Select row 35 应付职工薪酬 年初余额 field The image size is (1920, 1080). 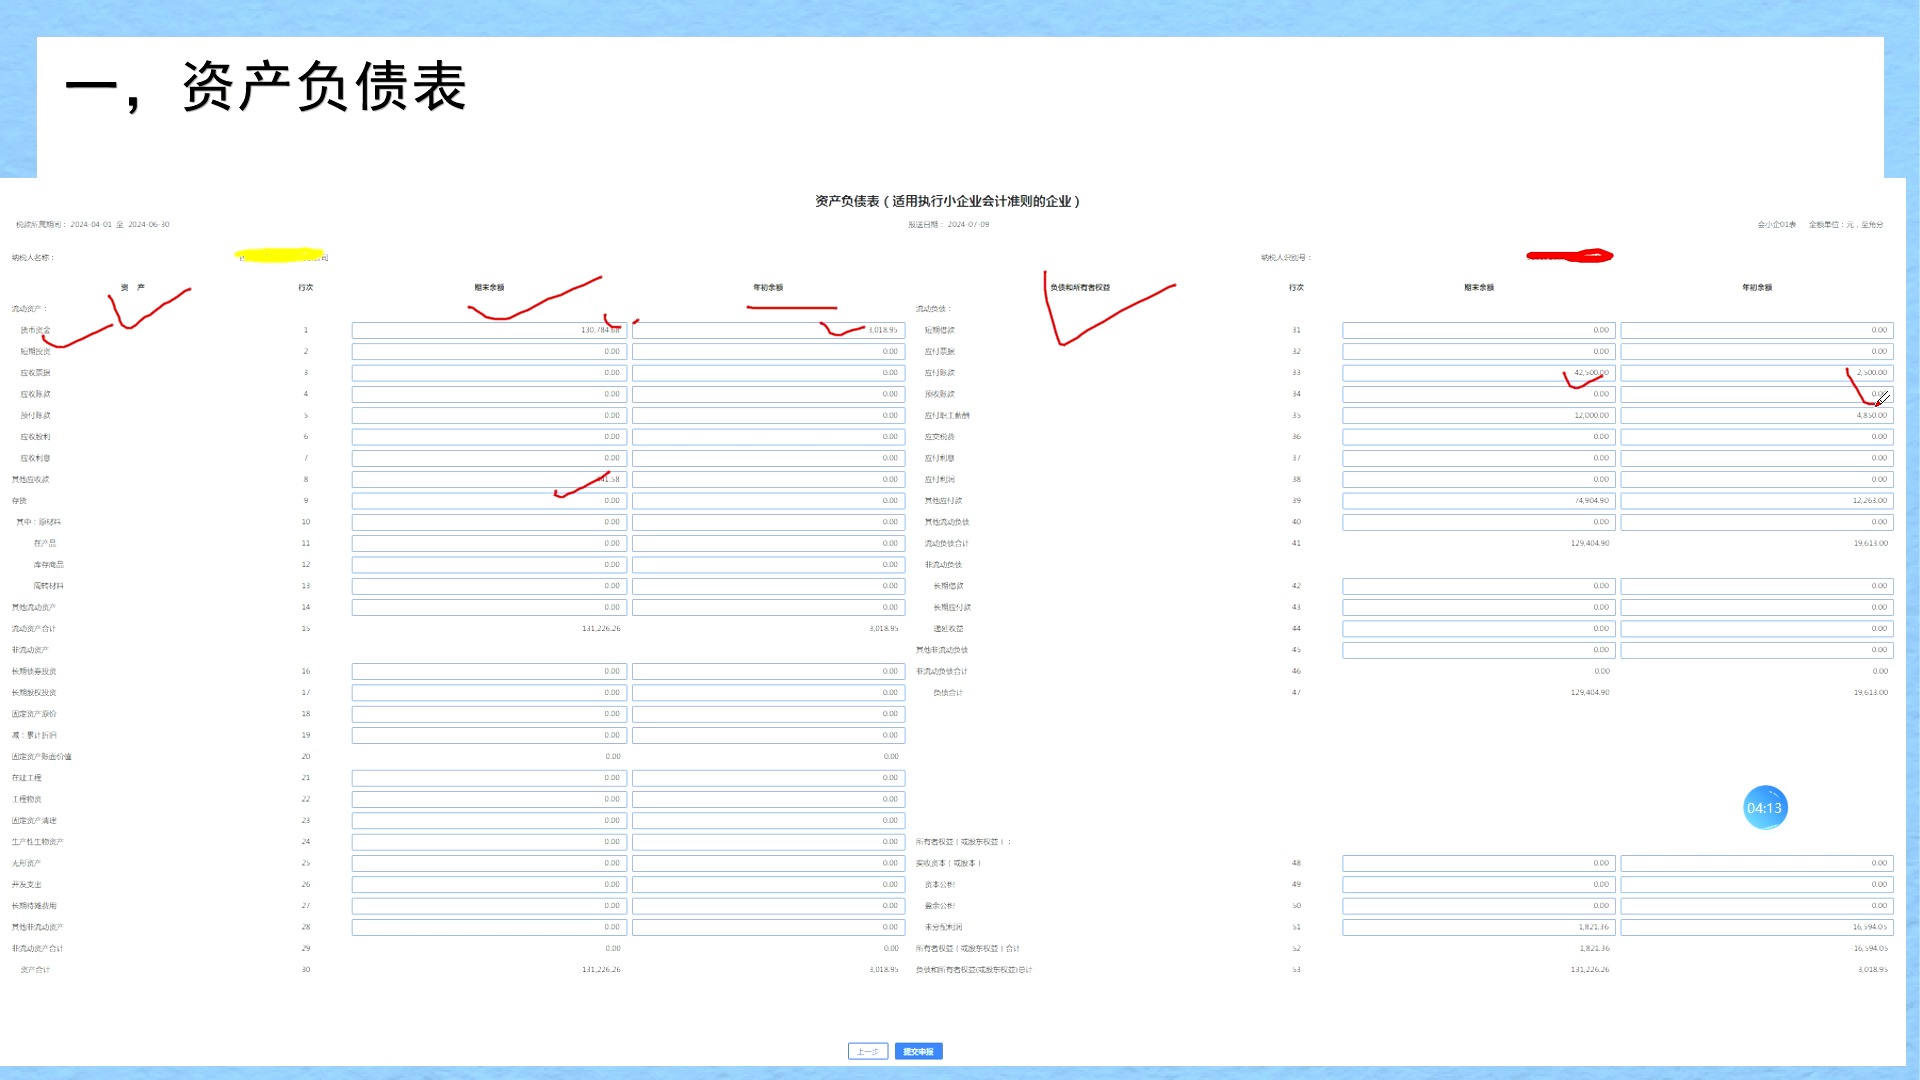pyautogui.click(x=1757, y=416)
